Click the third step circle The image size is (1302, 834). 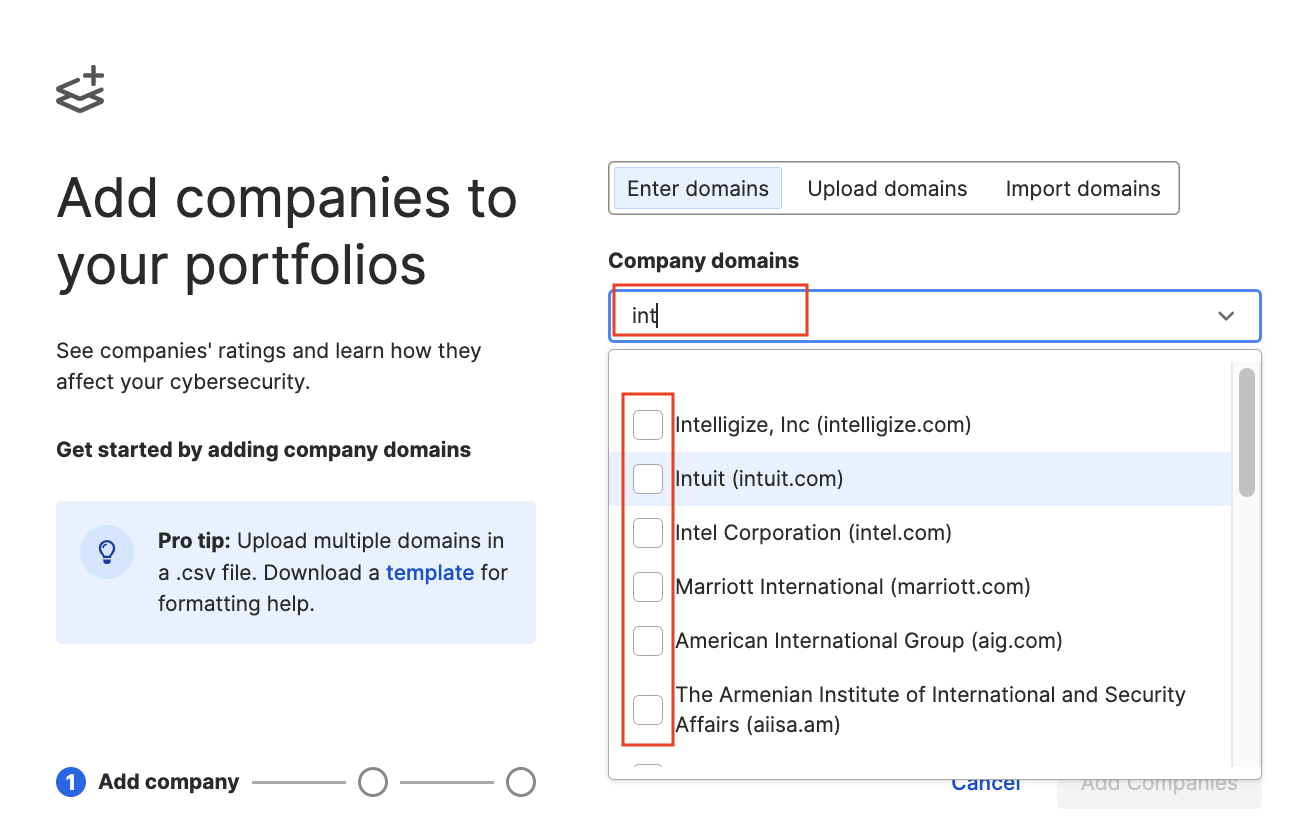[x=521, y=782]
